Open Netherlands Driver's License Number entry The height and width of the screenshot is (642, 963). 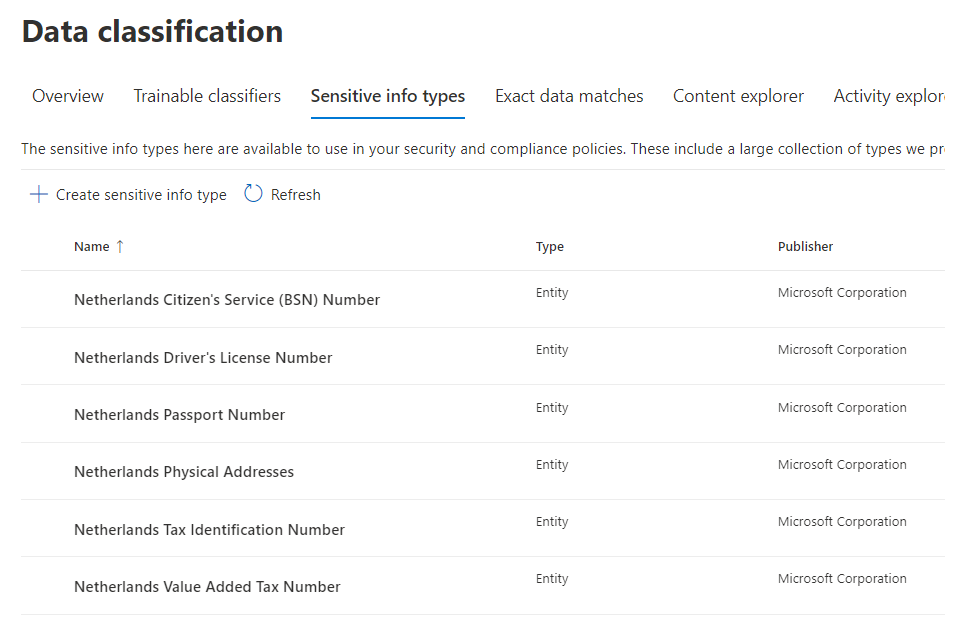tap(203, 358)
